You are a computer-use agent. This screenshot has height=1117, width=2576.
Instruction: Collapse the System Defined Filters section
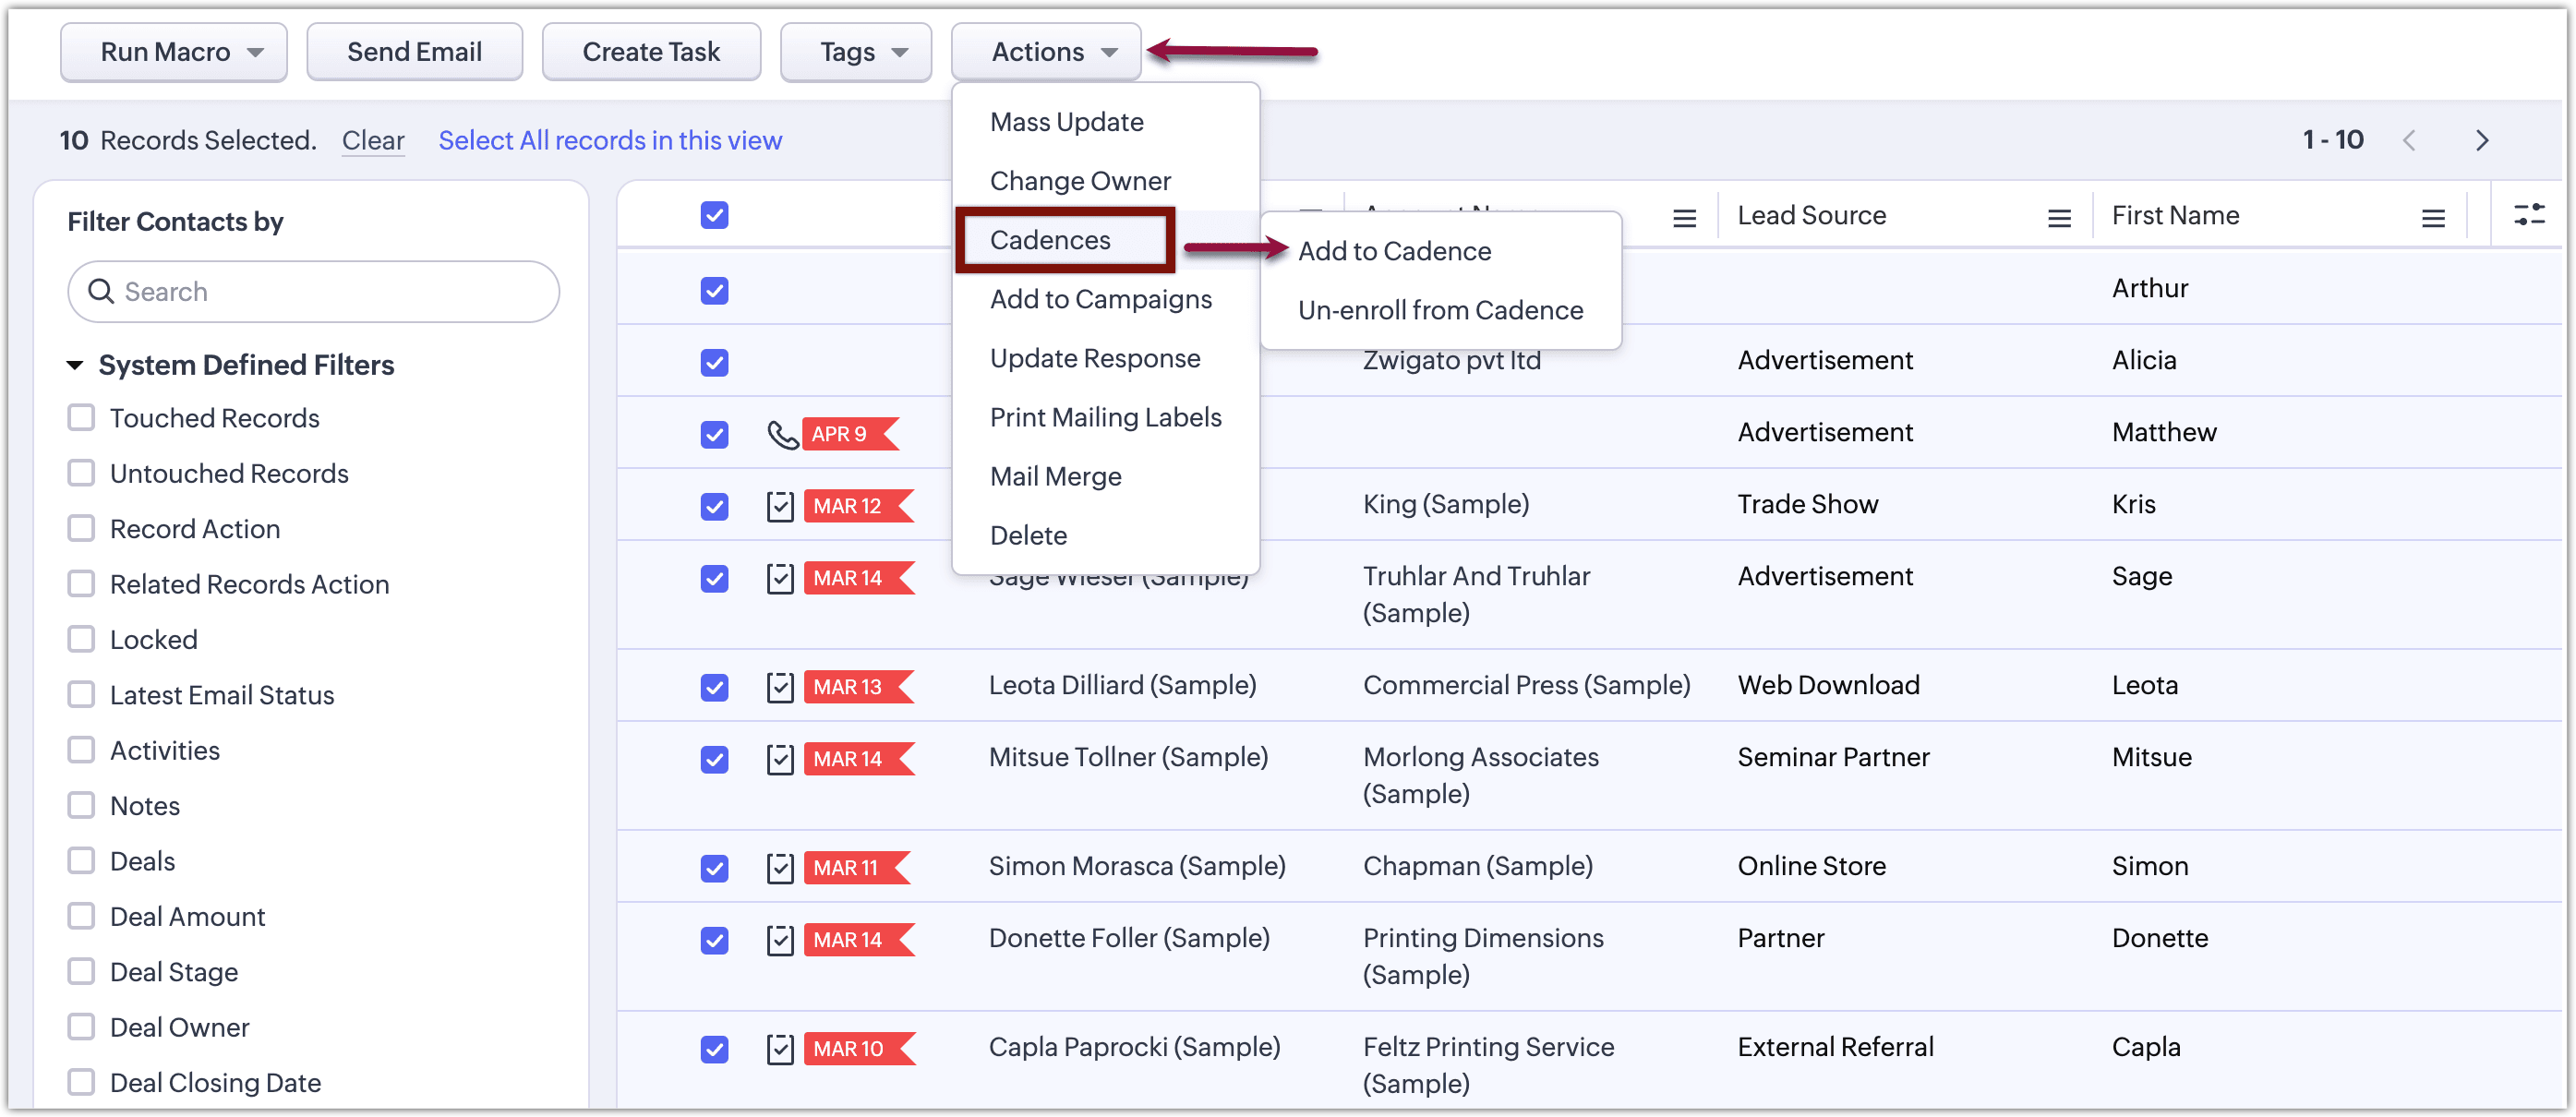coord(75,365)
